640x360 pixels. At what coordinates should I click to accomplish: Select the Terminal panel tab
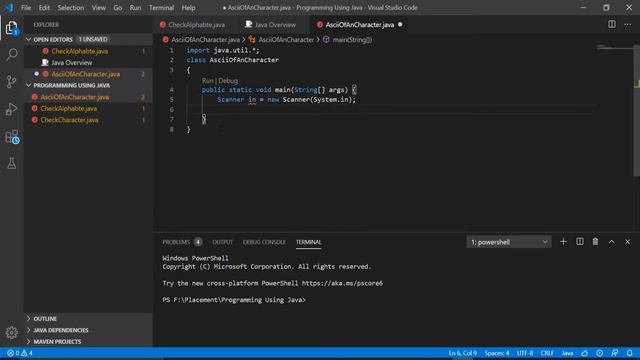[309, 242]
